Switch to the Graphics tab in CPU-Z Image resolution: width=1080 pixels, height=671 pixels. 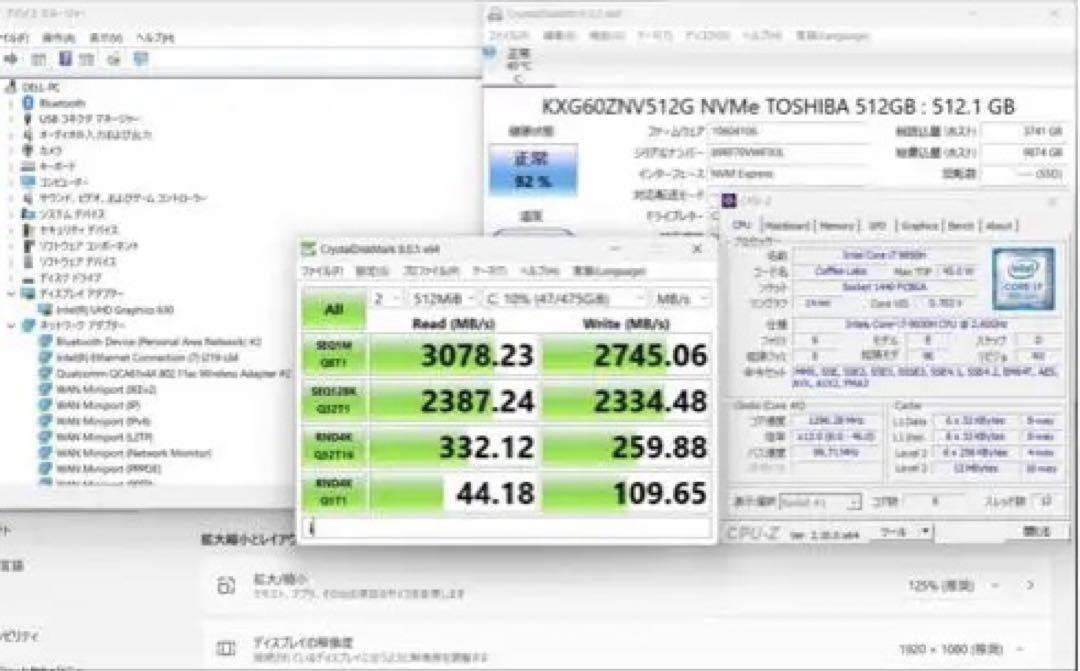pos(919,225)
